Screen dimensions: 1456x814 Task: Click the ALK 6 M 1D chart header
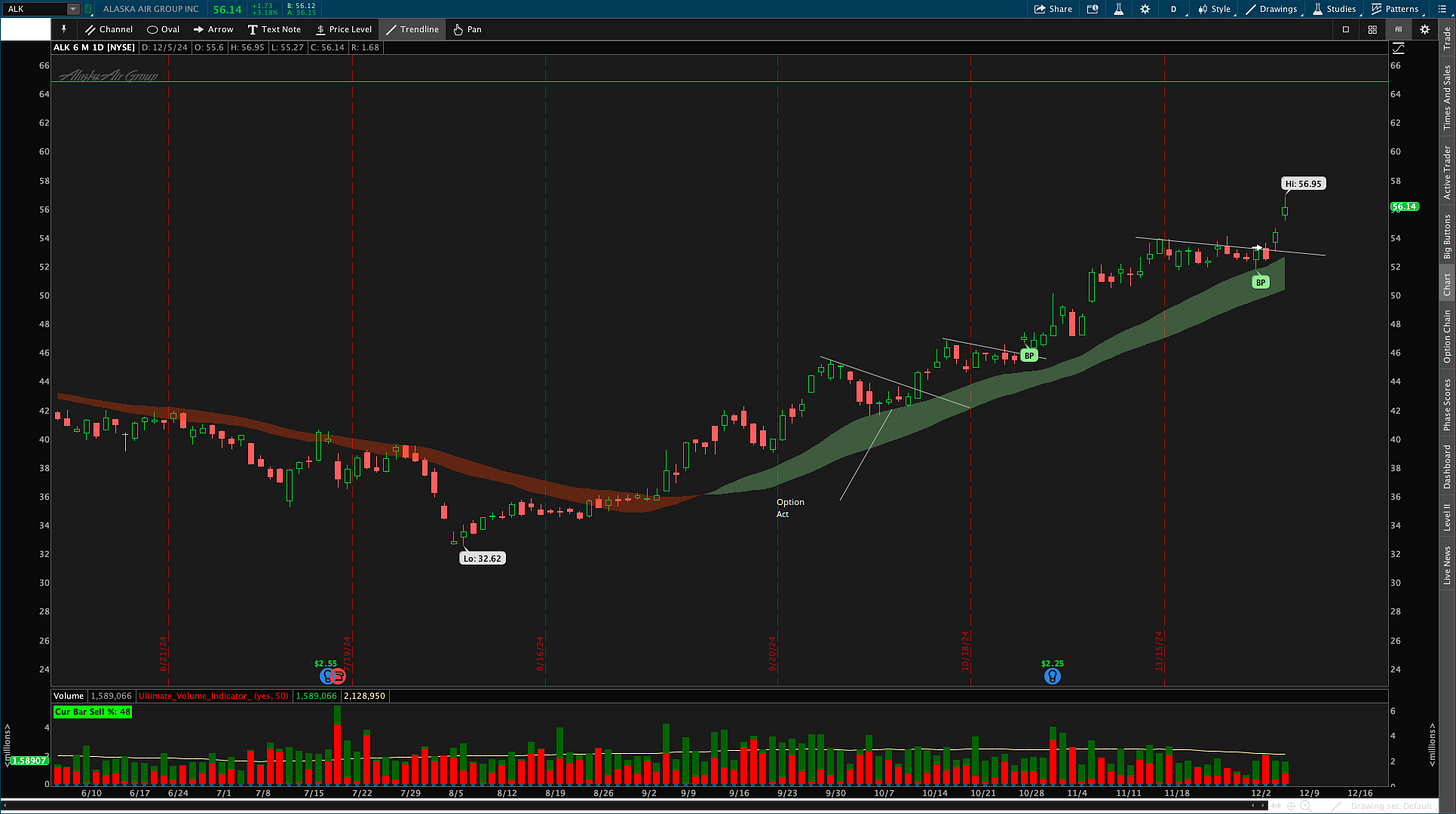pos(94,47)
